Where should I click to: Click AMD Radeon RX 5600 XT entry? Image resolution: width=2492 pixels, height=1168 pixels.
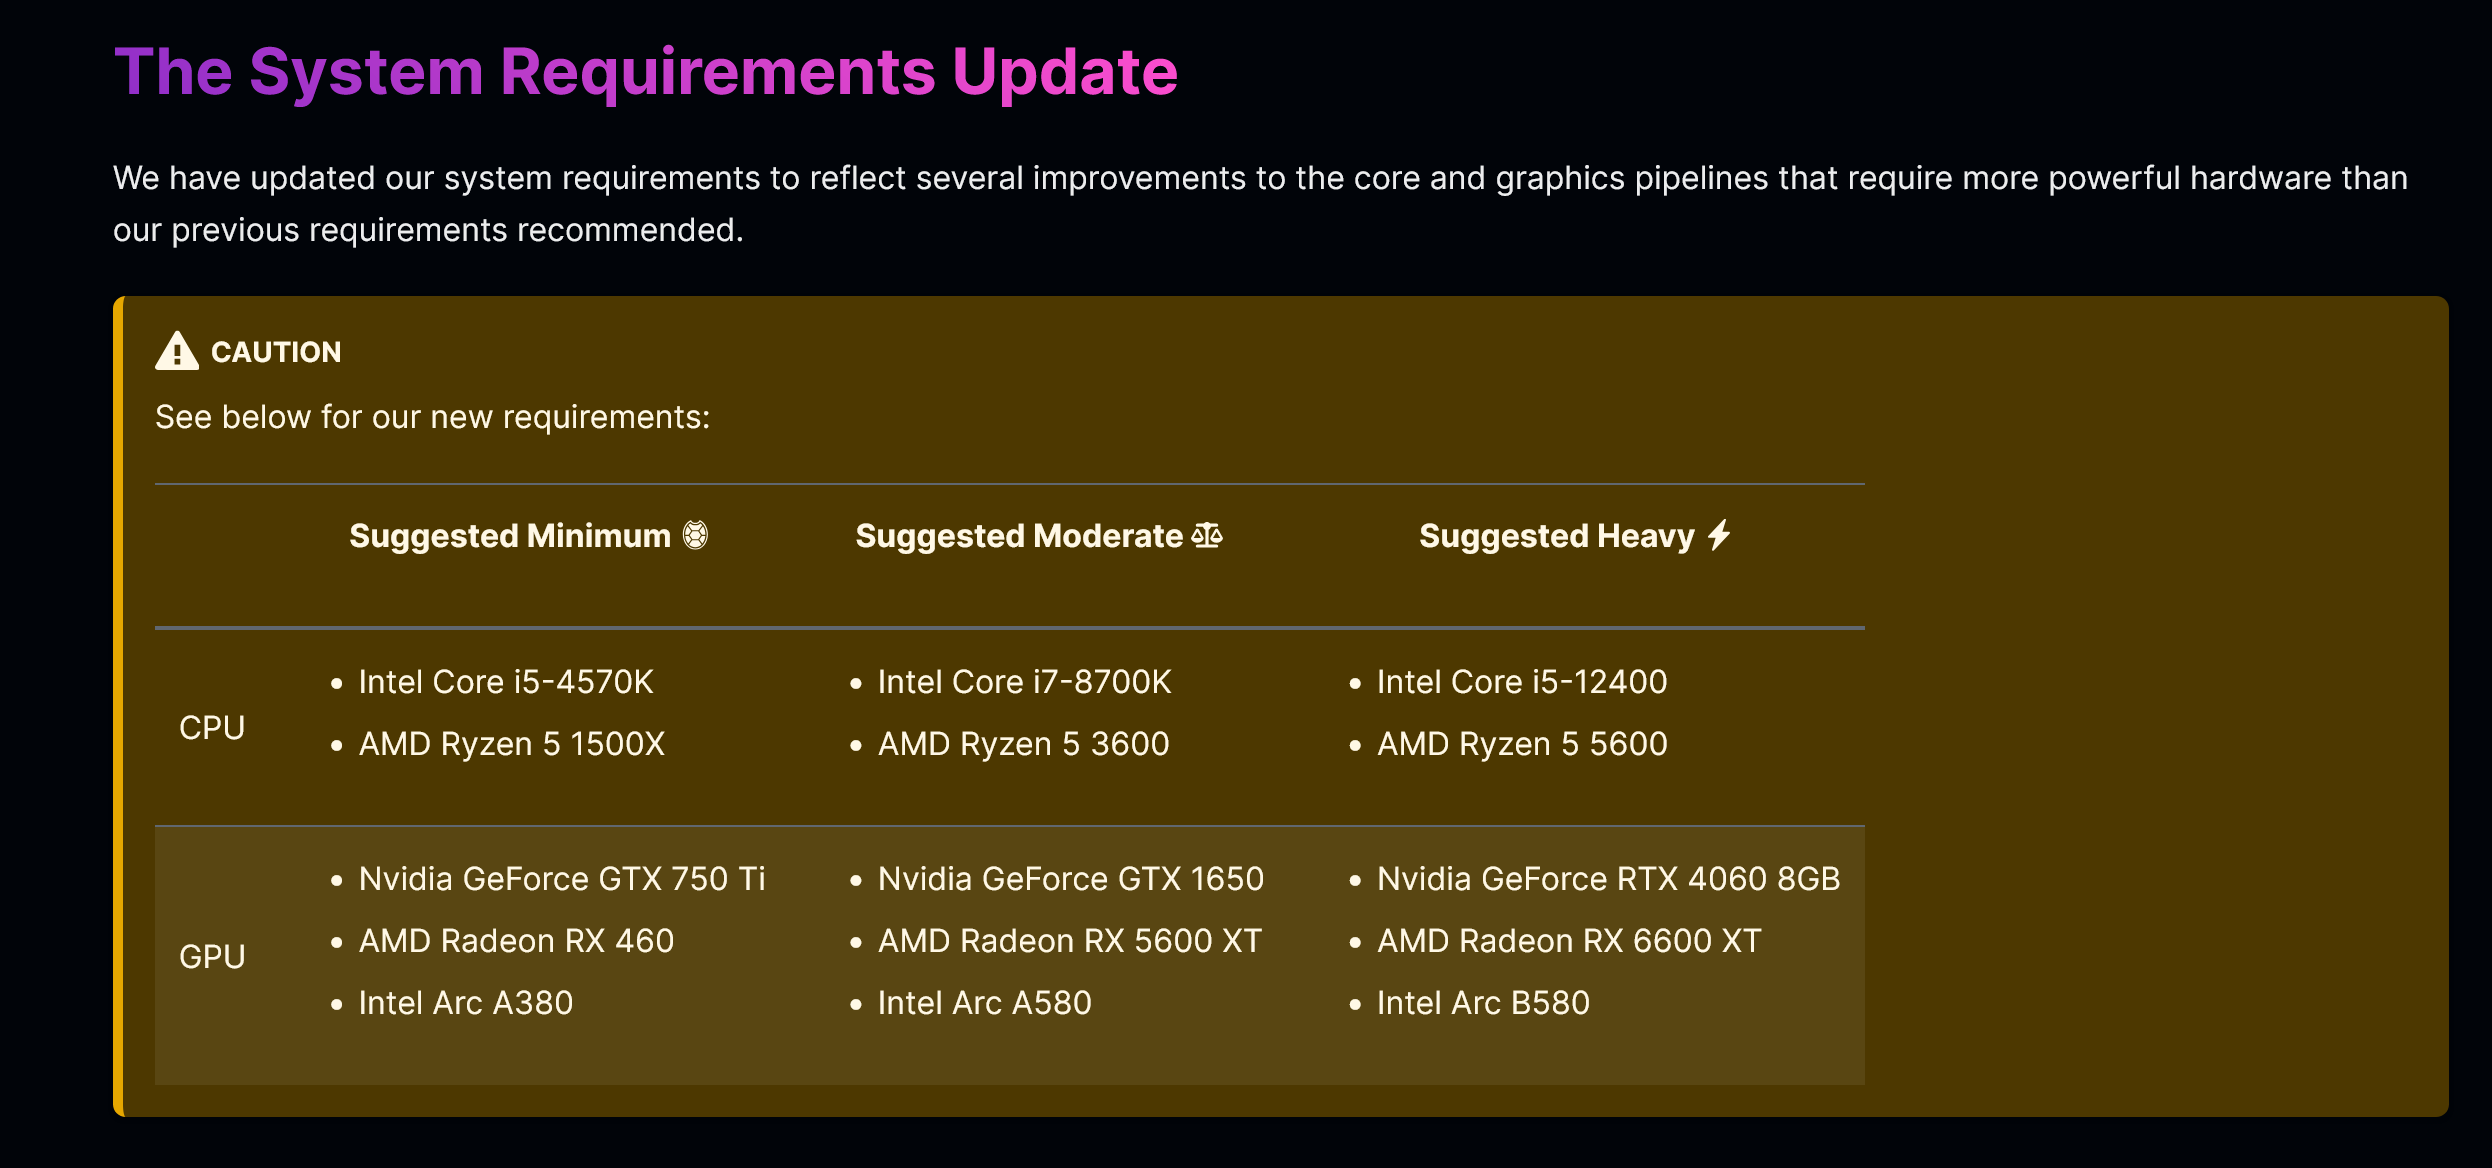pyautogui.click(x=1070, y=941)
